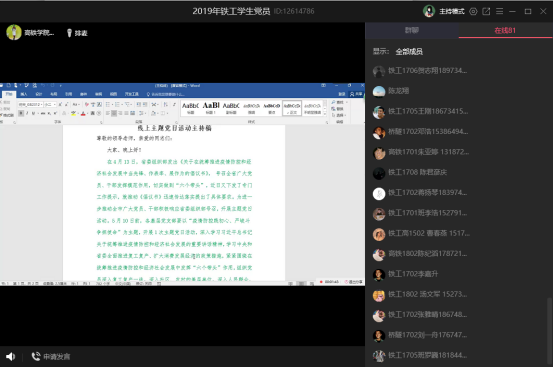Viewport: 554px width, 367px height.
Task: Select member 铁工1705班 with number 181844
Action: coord(459,355)
